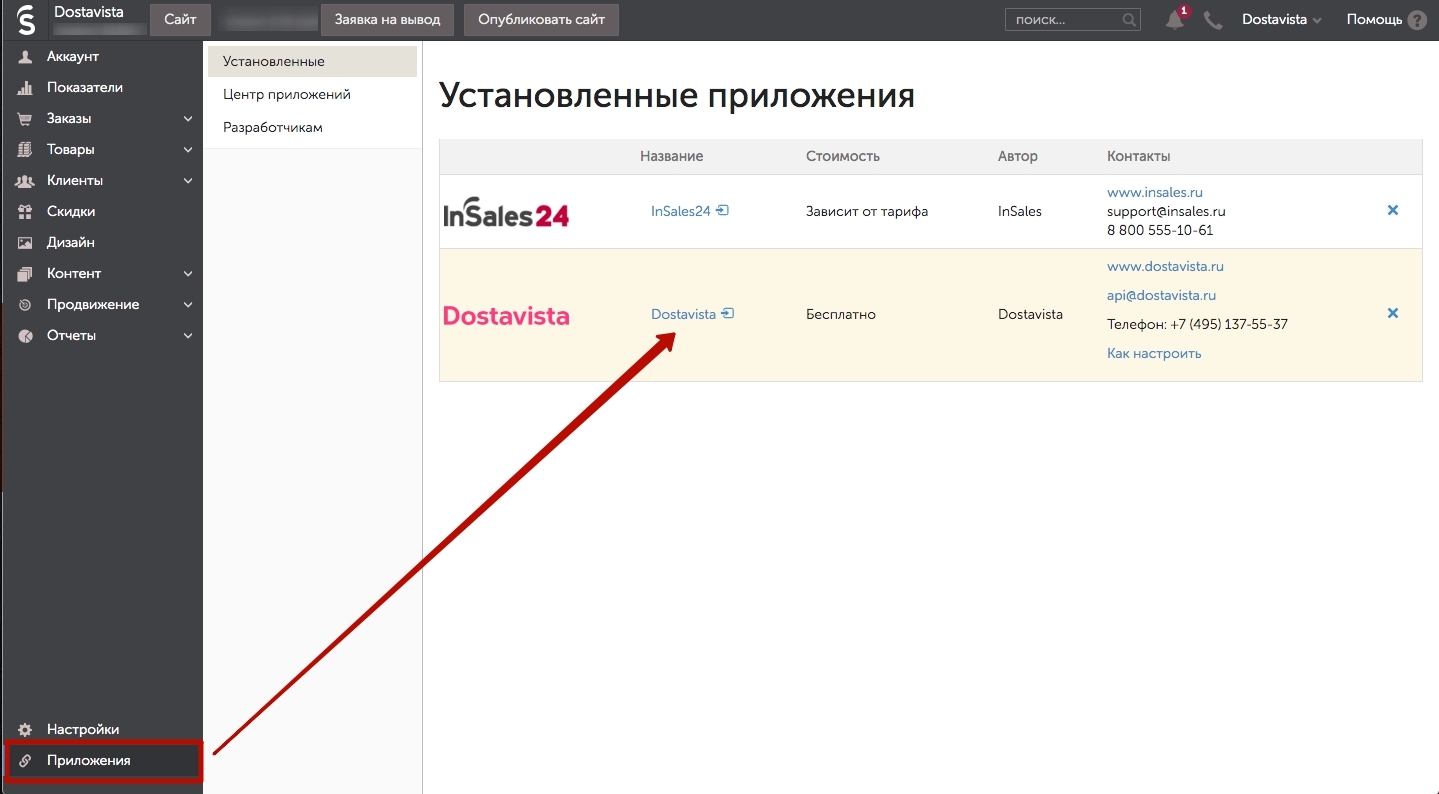Open the Dostavista account dropdown
This screenshot has height=794, width=1439.
[1282, 20]
